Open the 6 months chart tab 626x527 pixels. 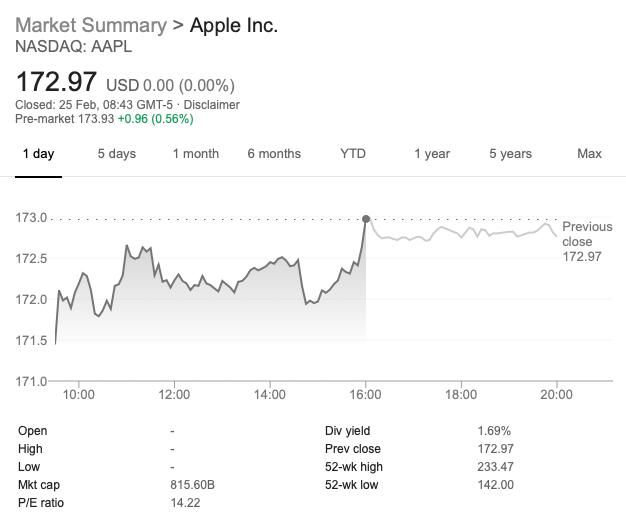[274, 154]
